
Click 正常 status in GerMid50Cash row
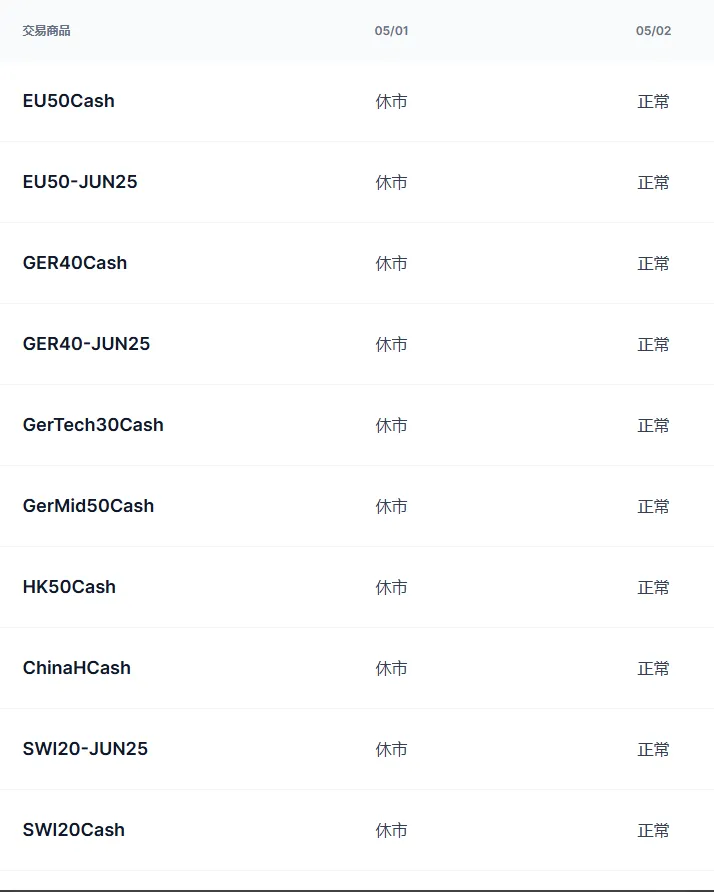click(653, 507)
